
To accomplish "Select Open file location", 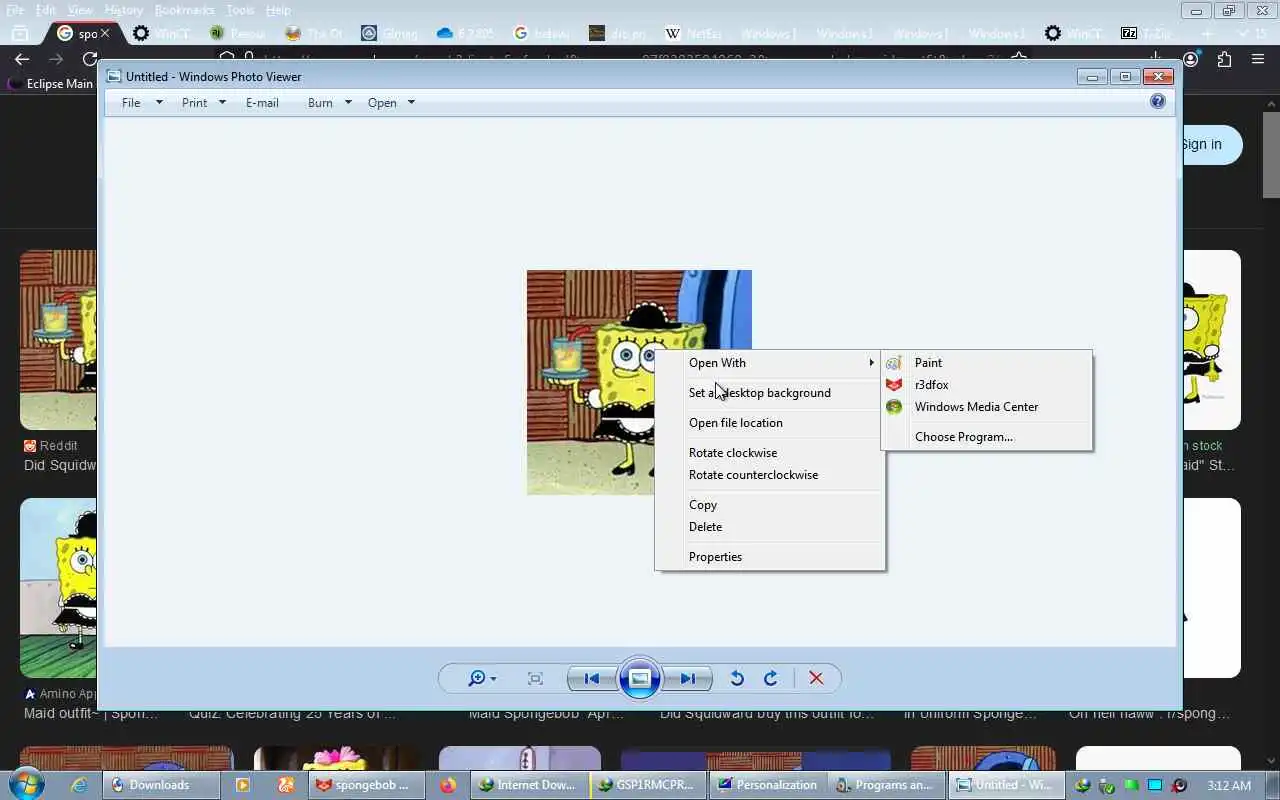I will [770, 423].
